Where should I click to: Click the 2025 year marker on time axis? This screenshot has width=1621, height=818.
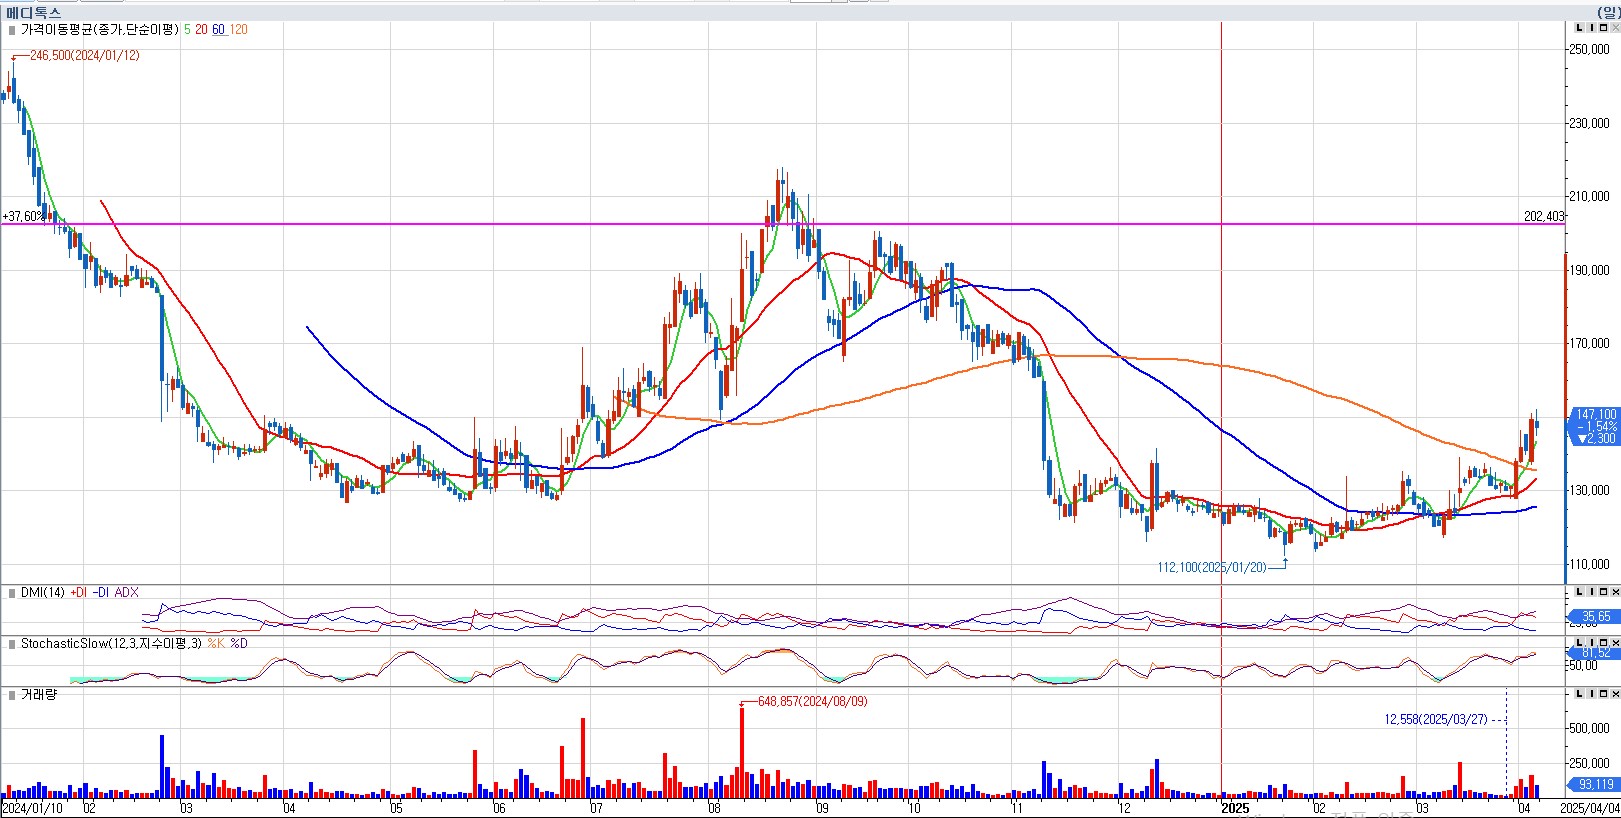1236,808
